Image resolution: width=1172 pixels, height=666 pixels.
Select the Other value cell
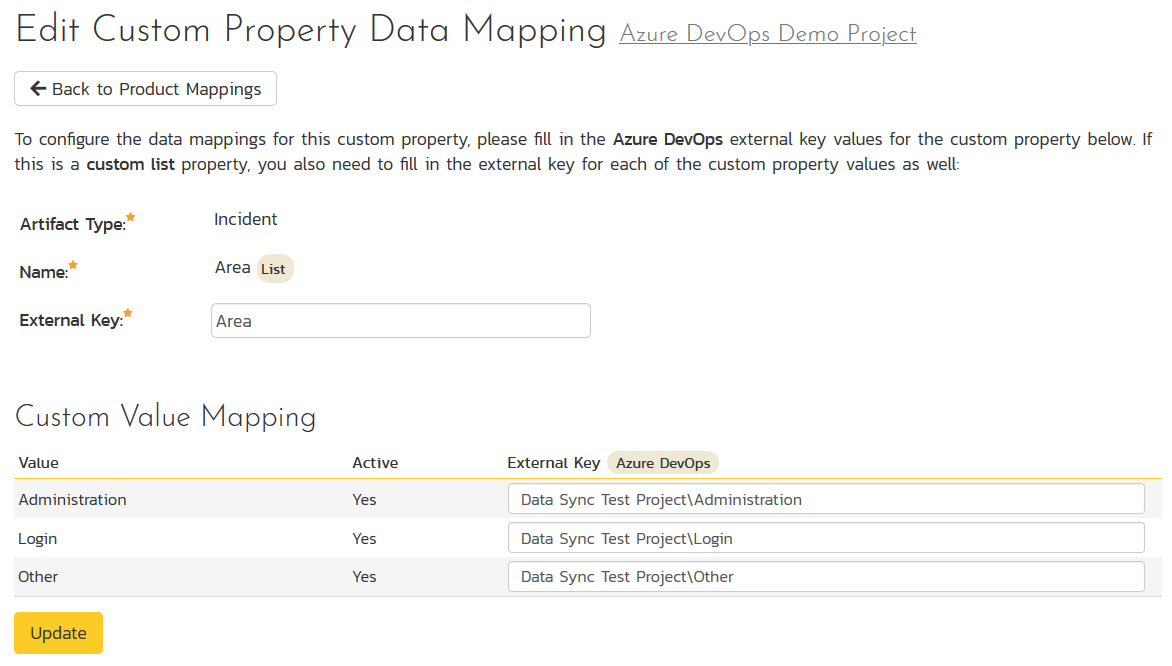38,577
